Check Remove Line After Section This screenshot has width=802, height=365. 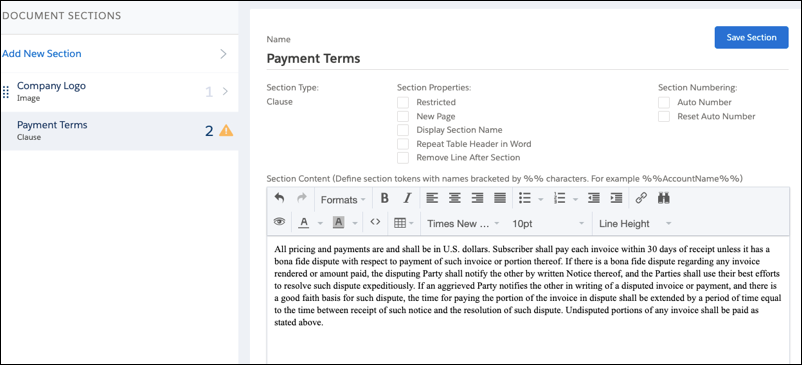(403, 157)
